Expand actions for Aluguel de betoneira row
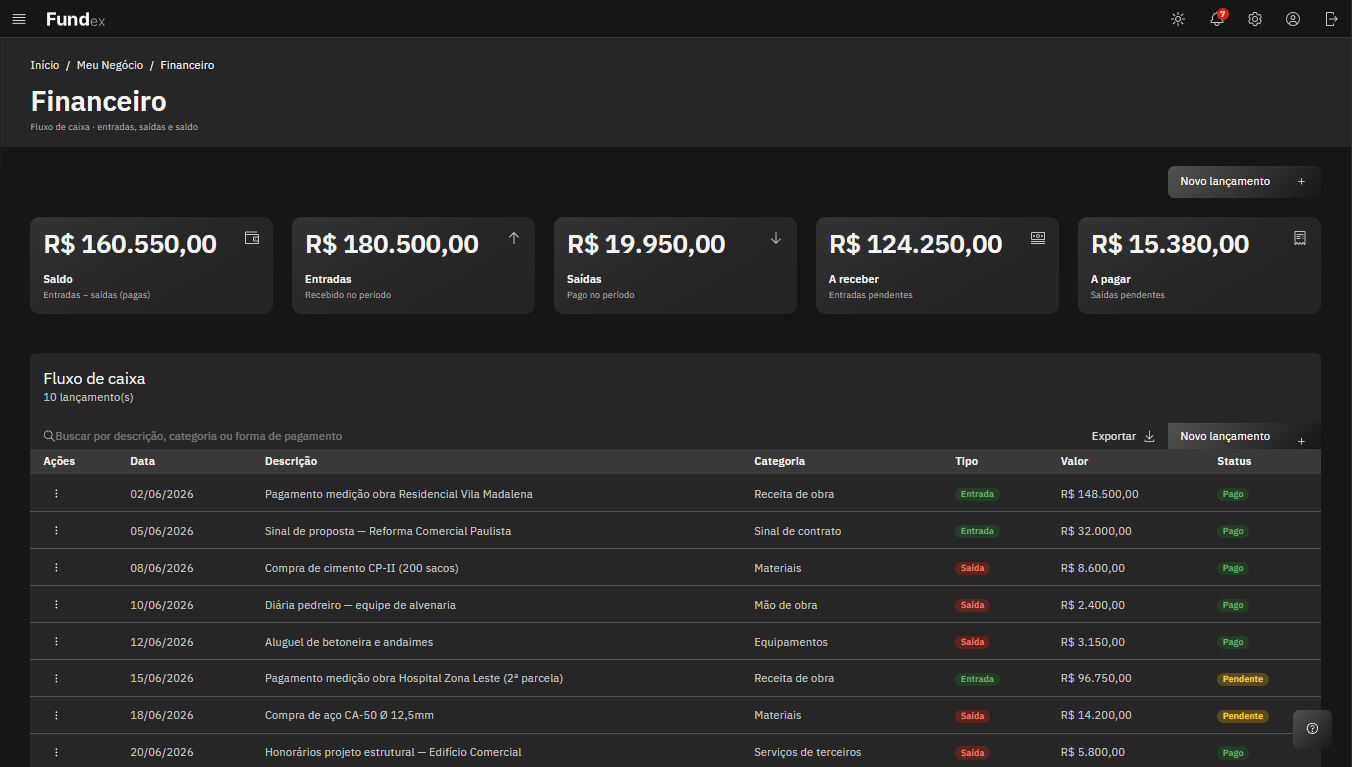Viewport: 1352px width, 767px height. point(56,642)
